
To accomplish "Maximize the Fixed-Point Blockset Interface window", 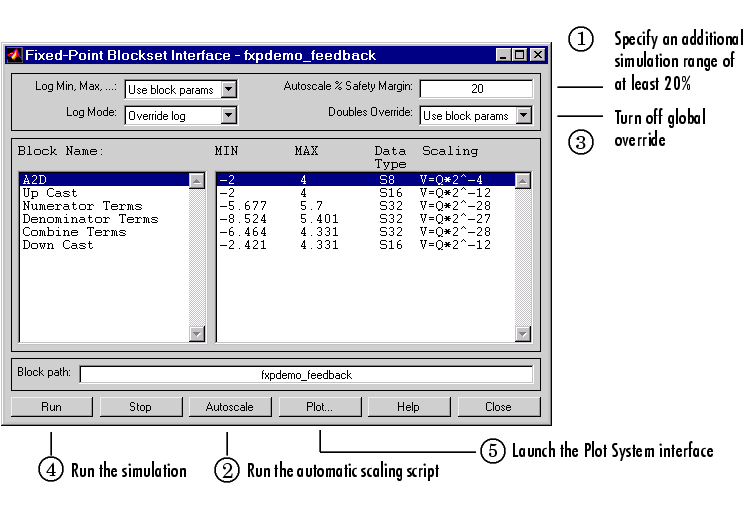I will 519,56.
